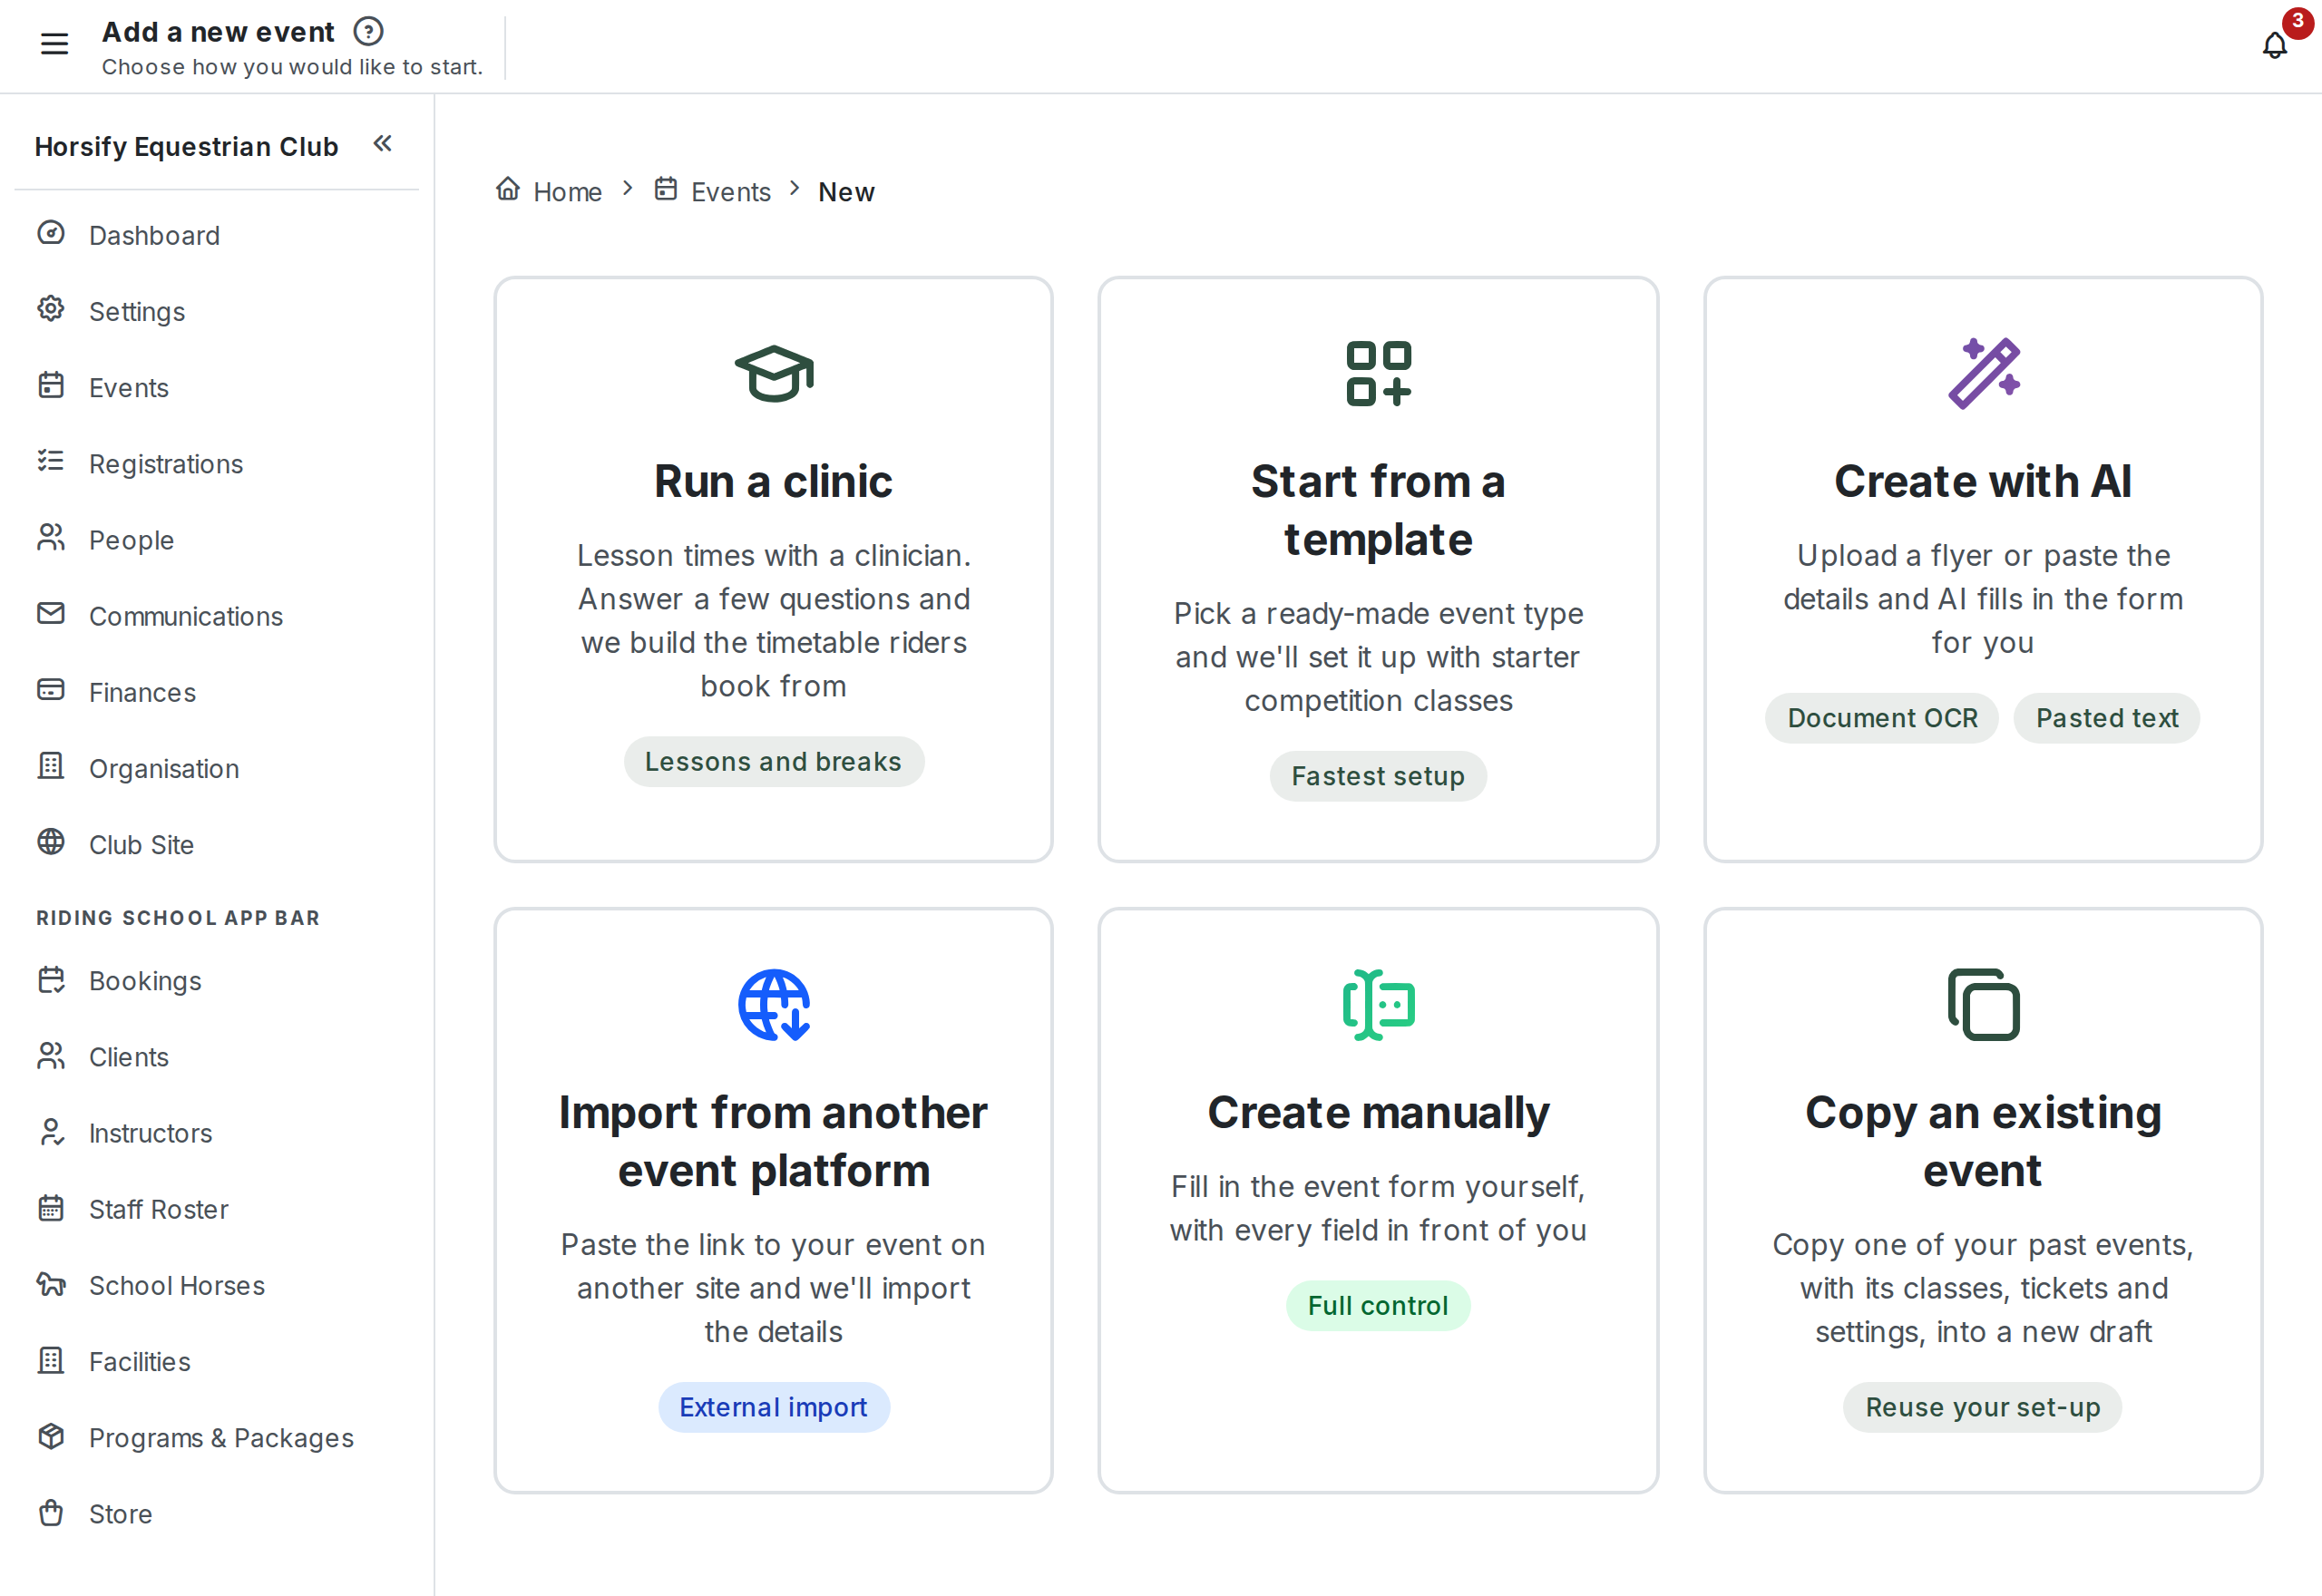
Task: Click the Registrations checklist icon
Action: 51,462
